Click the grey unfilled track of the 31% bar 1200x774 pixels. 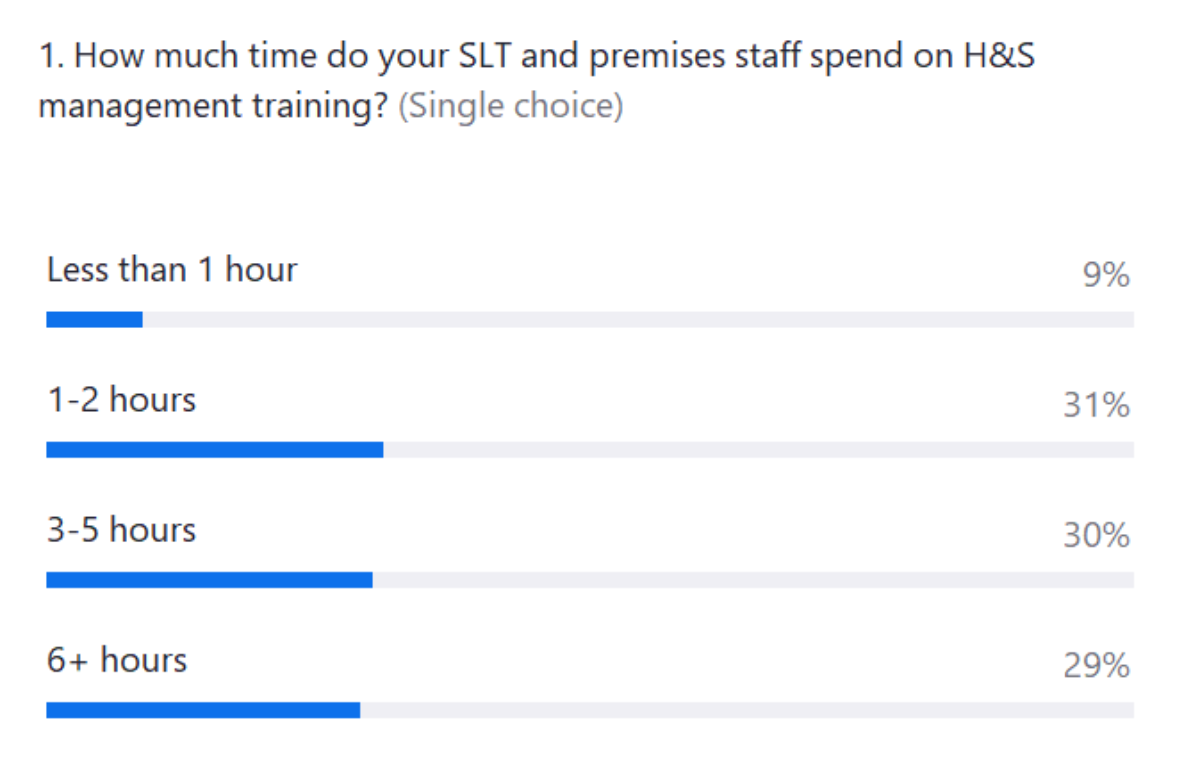(758, 450)
